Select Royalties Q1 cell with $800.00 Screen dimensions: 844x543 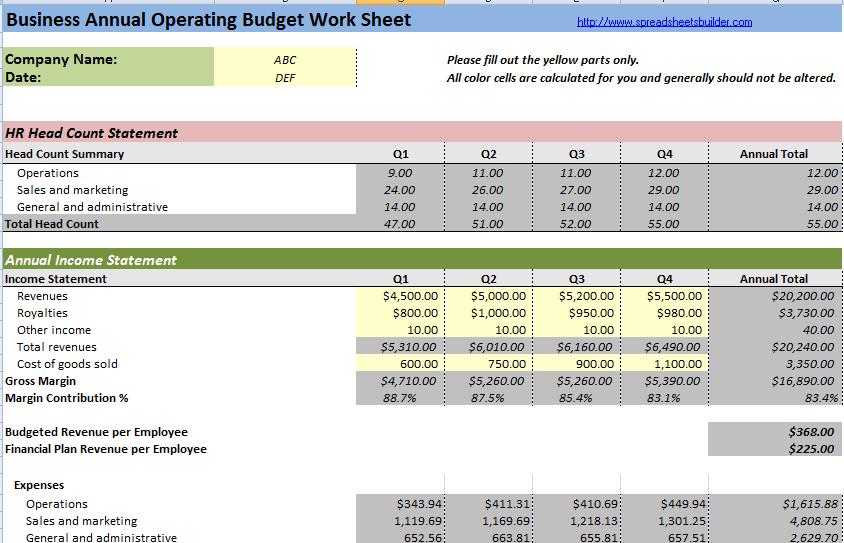pyautogui.click(x=400, y=313)
